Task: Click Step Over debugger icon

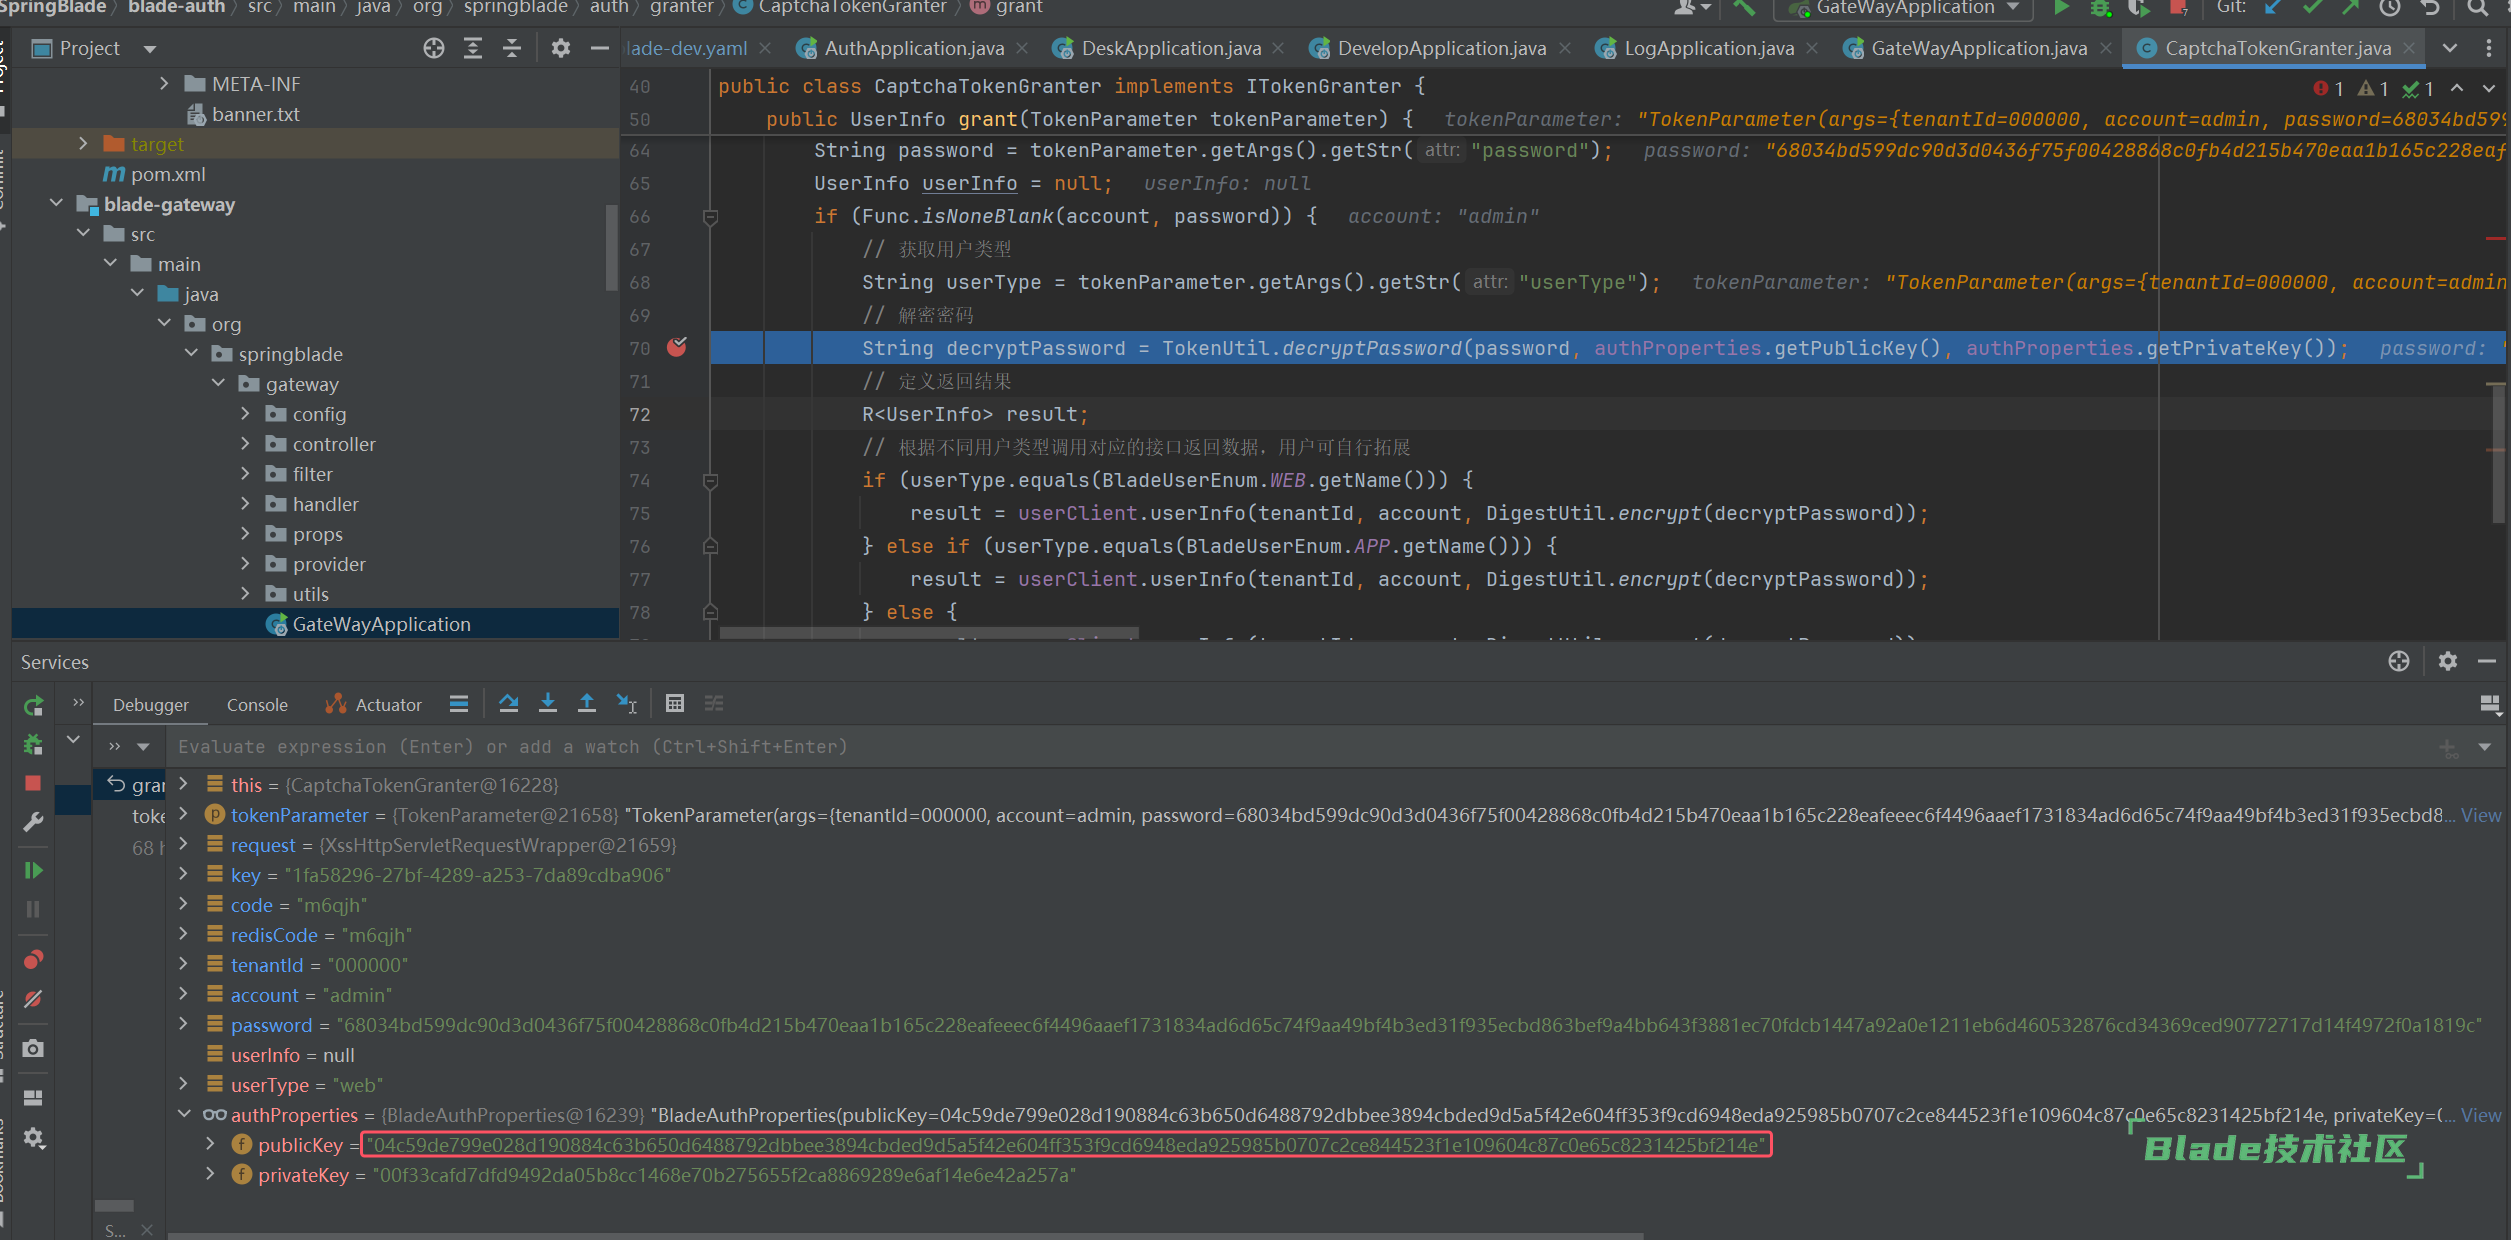Action: [508, 704]
